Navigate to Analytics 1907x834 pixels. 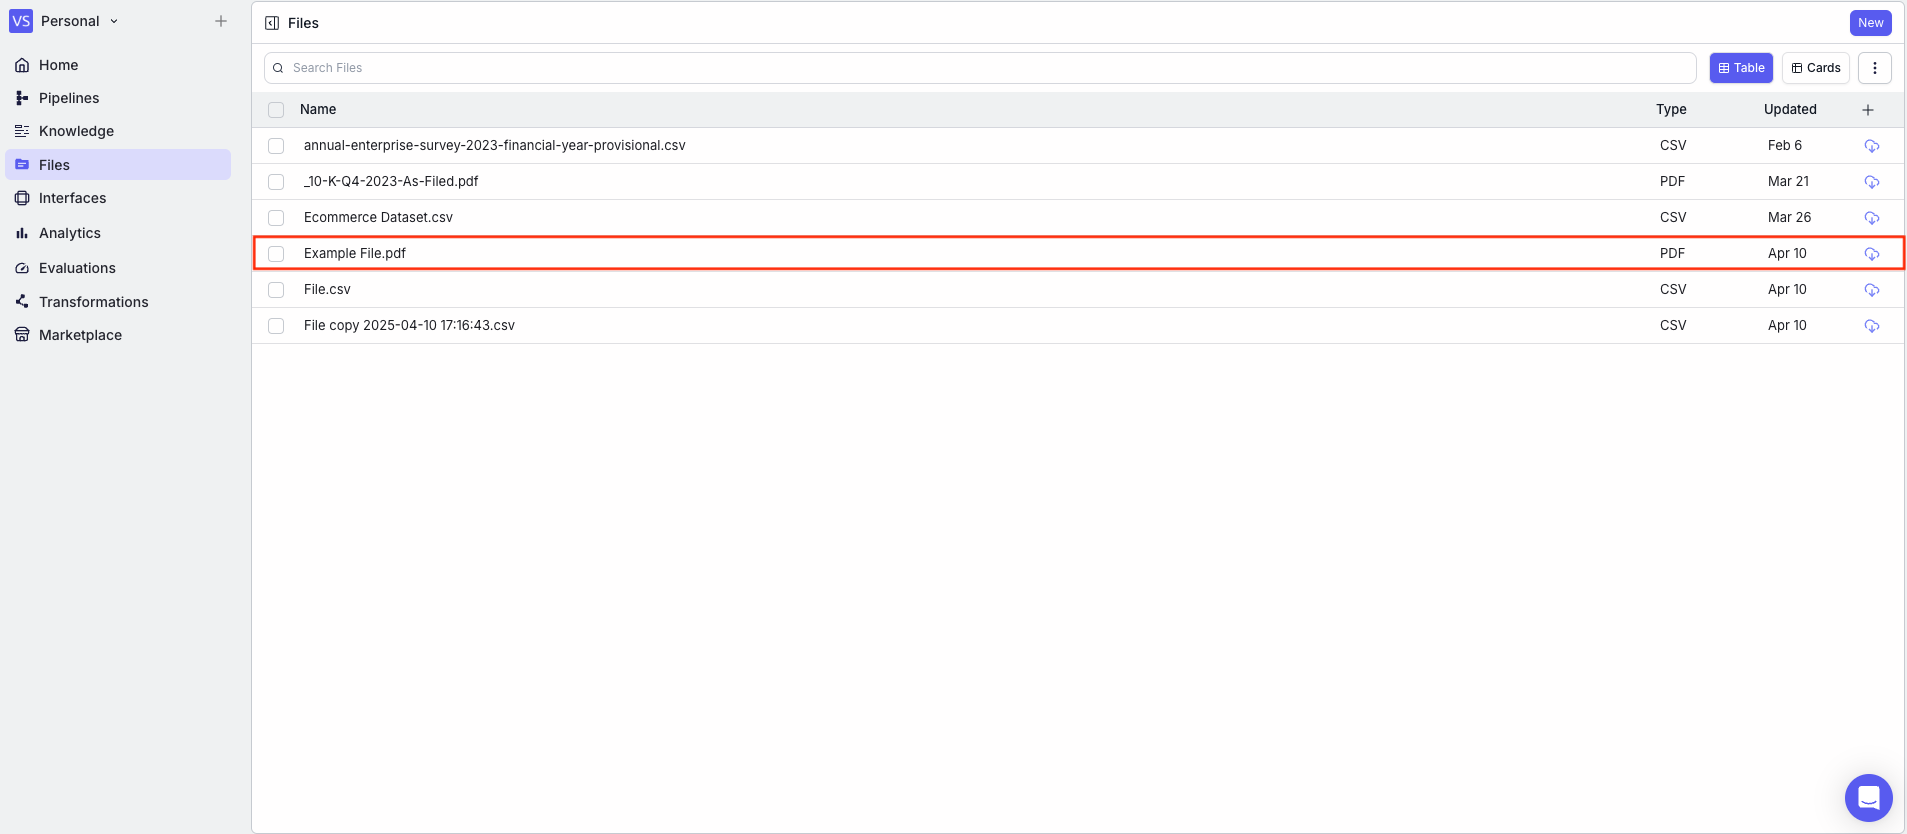69,233
